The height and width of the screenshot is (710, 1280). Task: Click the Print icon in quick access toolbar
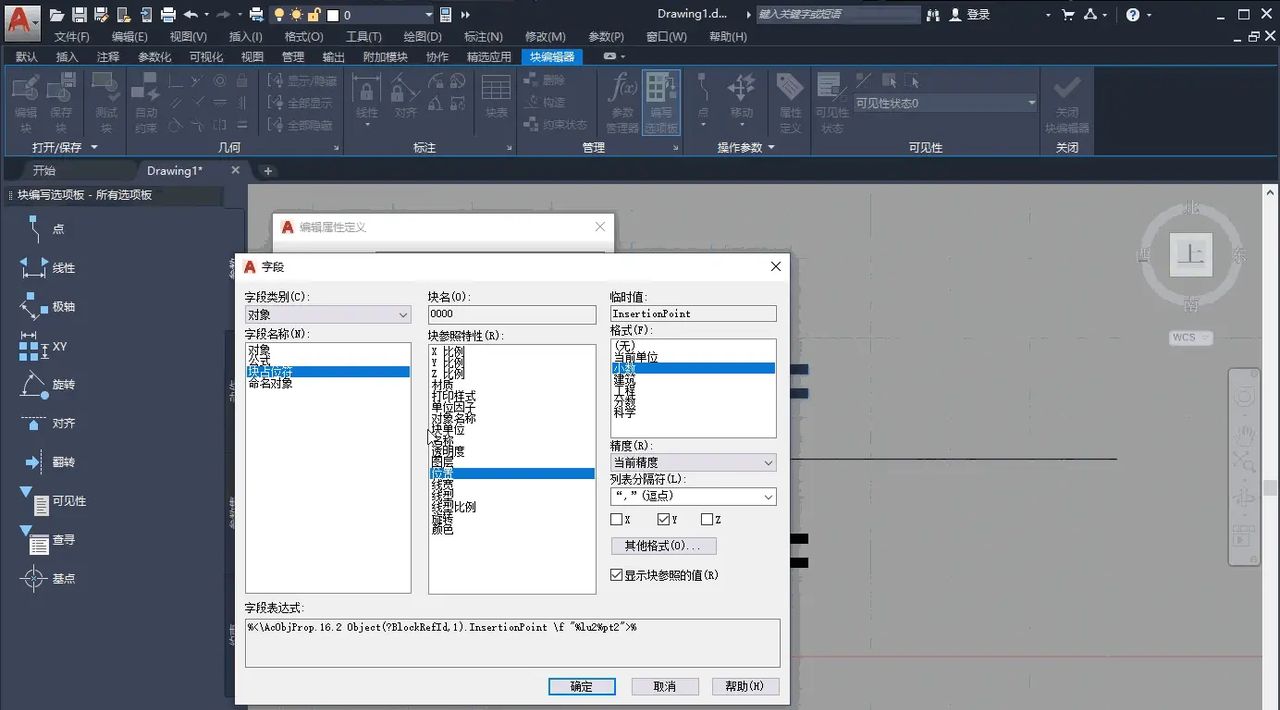coord(168,15)
